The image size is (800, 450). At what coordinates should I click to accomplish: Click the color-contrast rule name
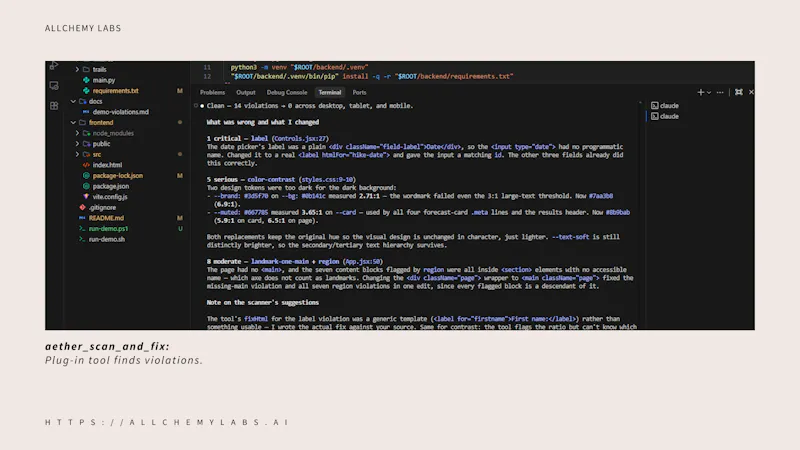pyautogui.click(x=271, y=180)
